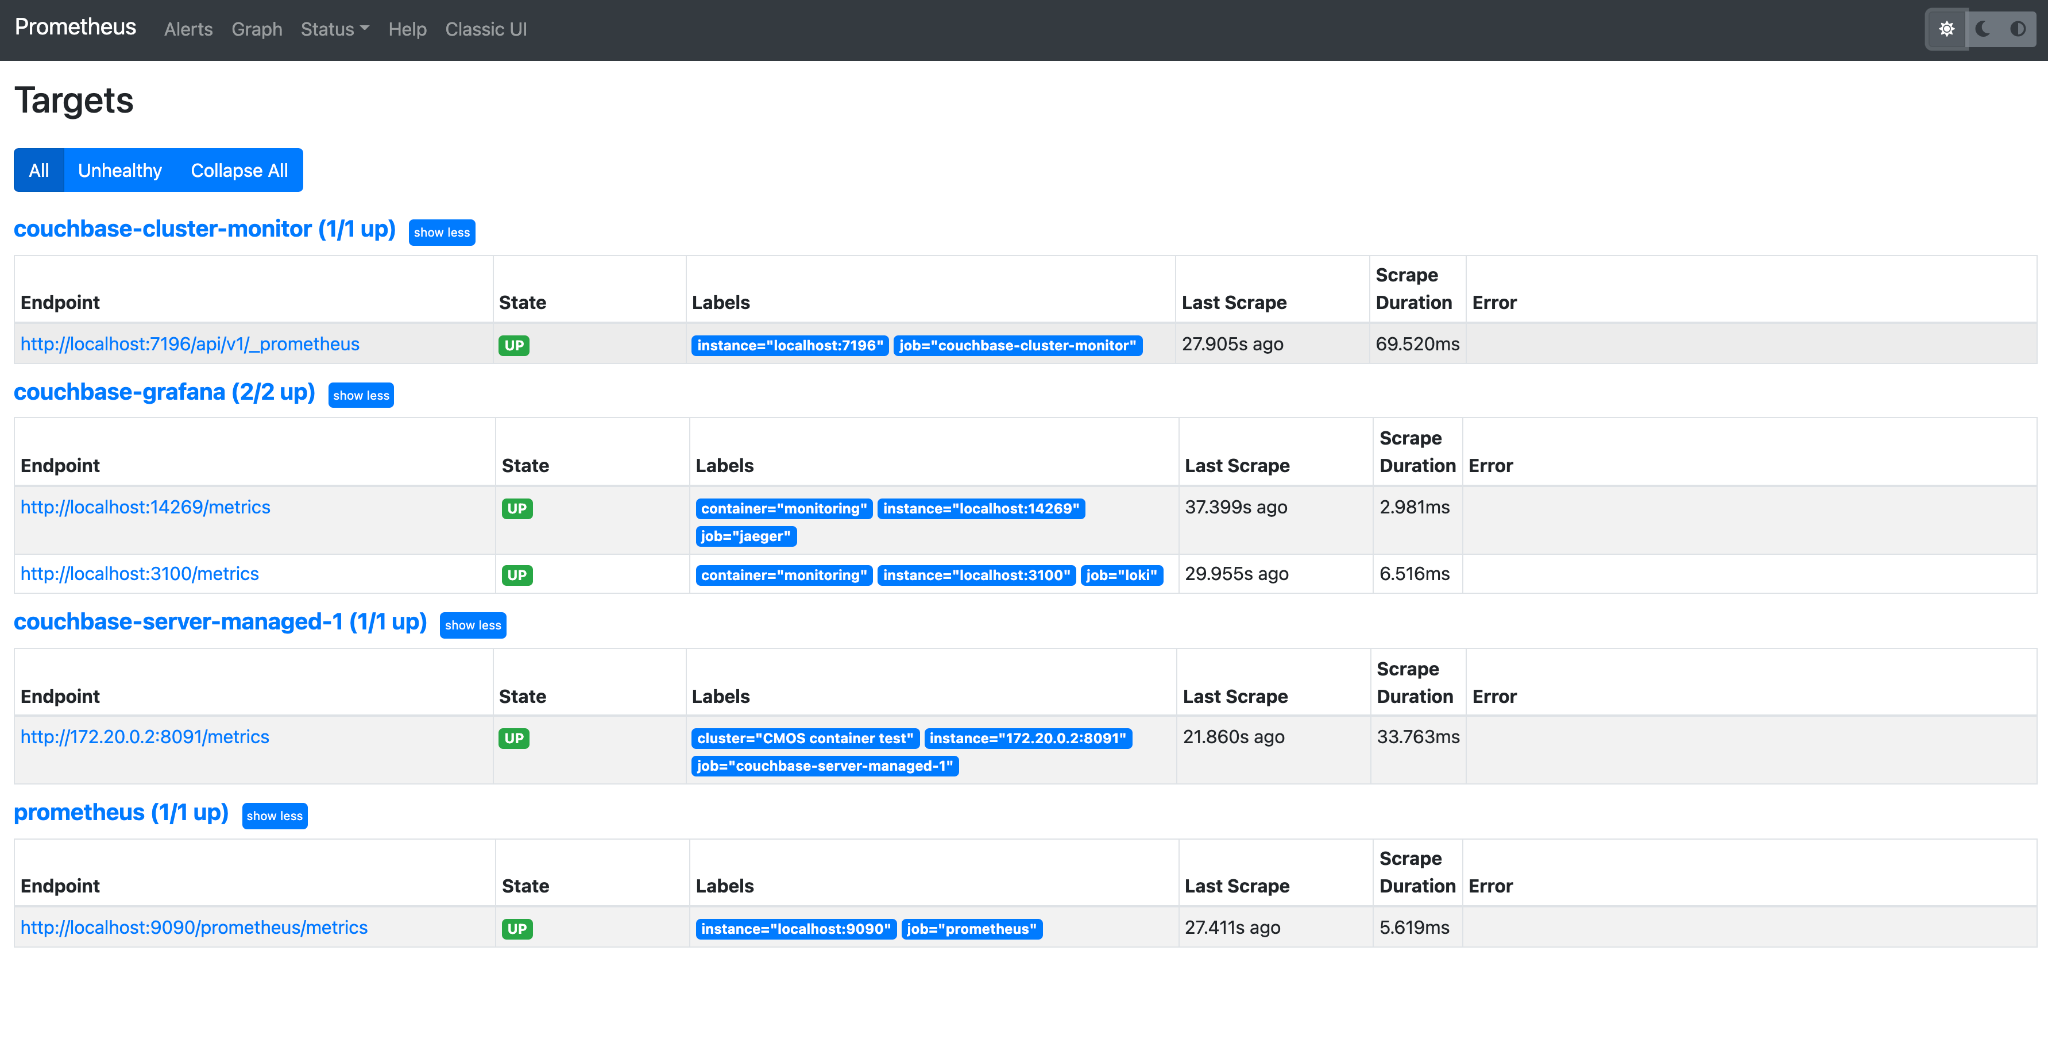Open the 172.20.0.2:8091 metrics endpoint
Viewport: 2048px width, 1041px height.
click(x=145, y=737)
